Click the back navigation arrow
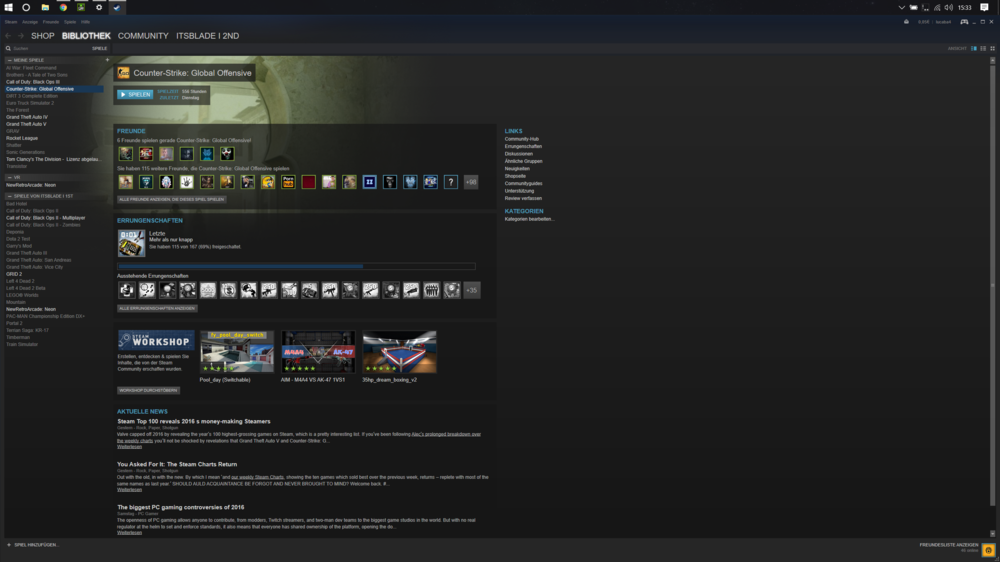1000x562 pixels. click(8, 36)
